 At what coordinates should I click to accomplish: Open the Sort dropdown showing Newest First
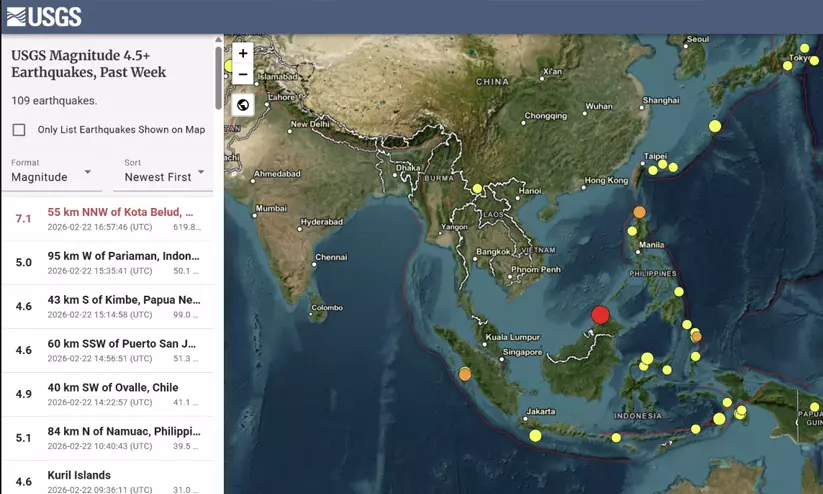click(165, 177)
